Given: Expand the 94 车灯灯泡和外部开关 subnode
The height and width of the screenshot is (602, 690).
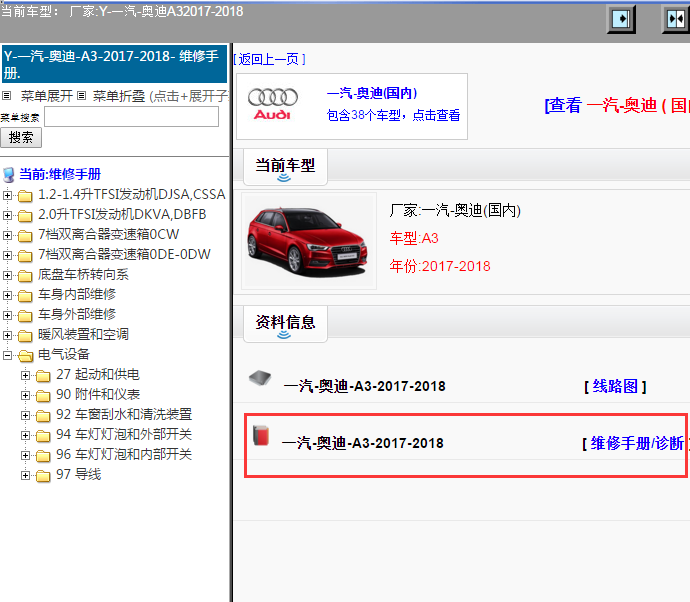Looking at the screenshot, I should click(x=26, y=435).
